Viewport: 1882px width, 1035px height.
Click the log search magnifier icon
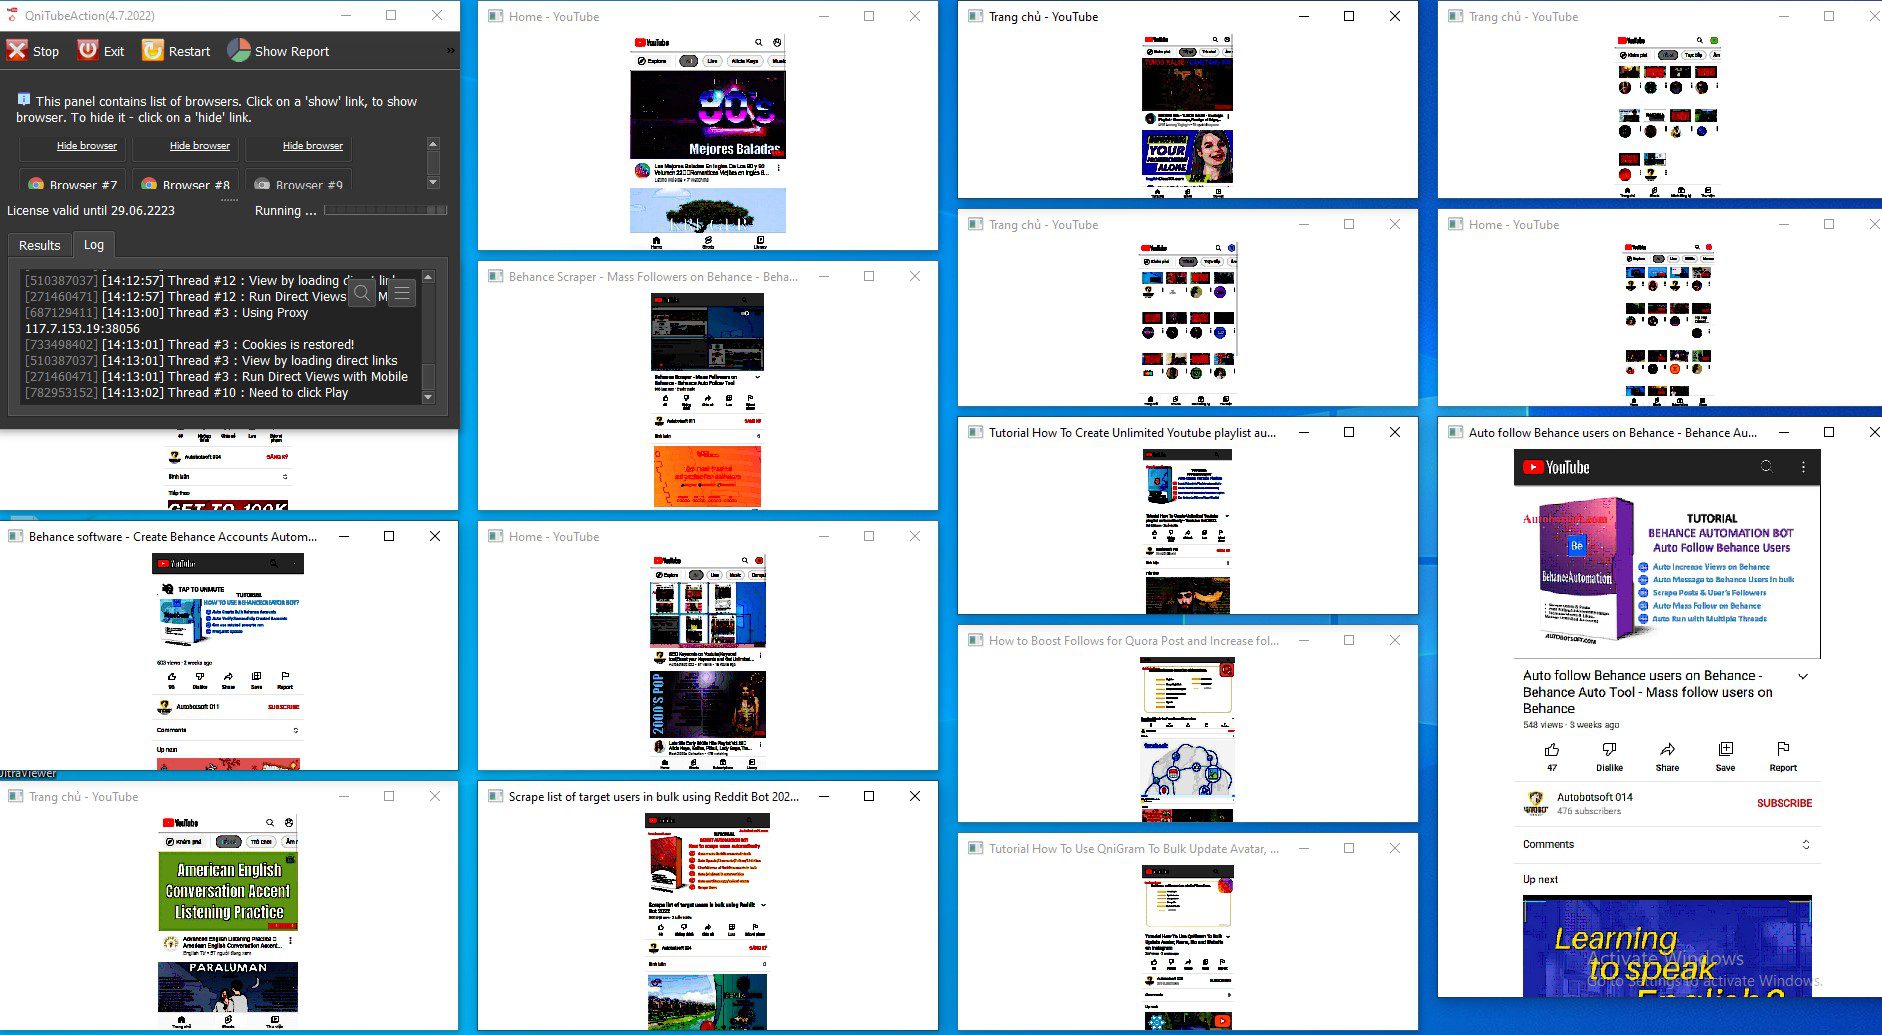point(362,293)
